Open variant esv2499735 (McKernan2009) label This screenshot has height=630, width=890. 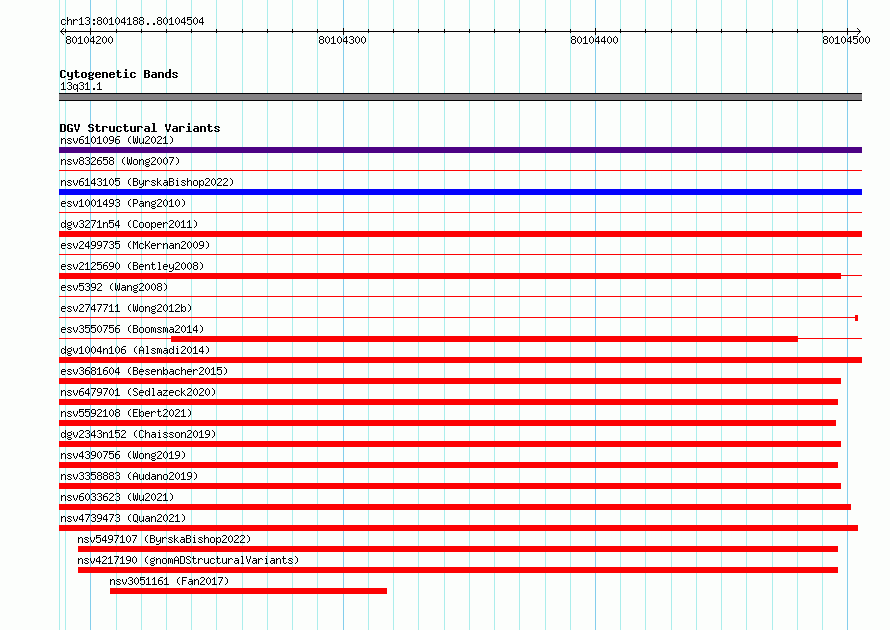pyautogui.click(x=135, y=245)
